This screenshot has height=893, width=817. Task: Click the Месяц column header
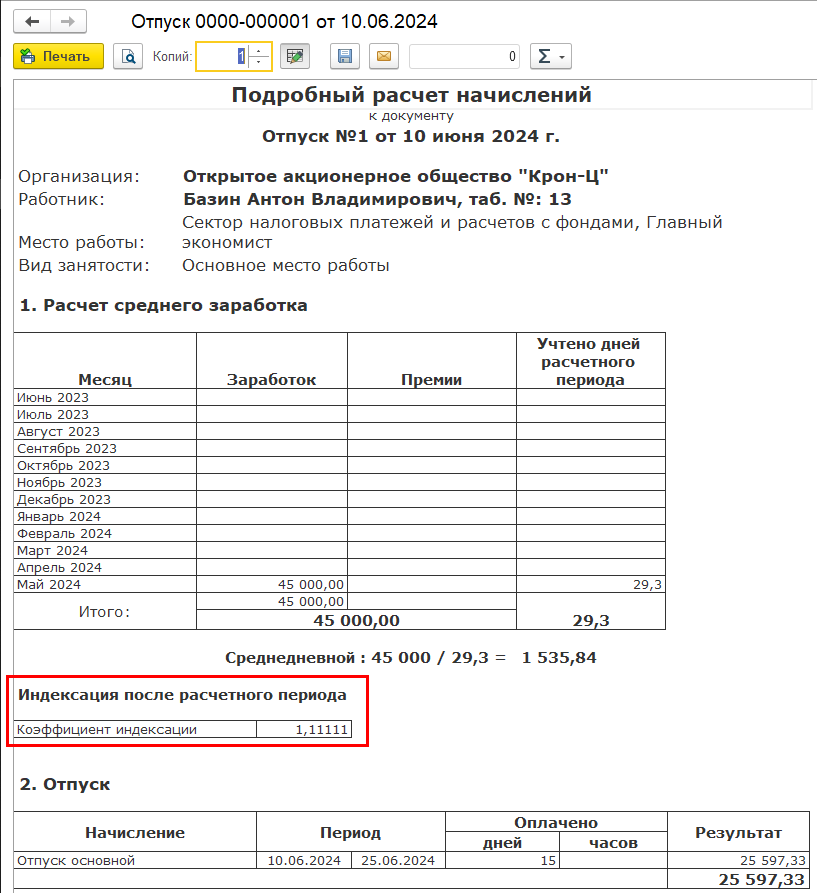coord(105,361)
